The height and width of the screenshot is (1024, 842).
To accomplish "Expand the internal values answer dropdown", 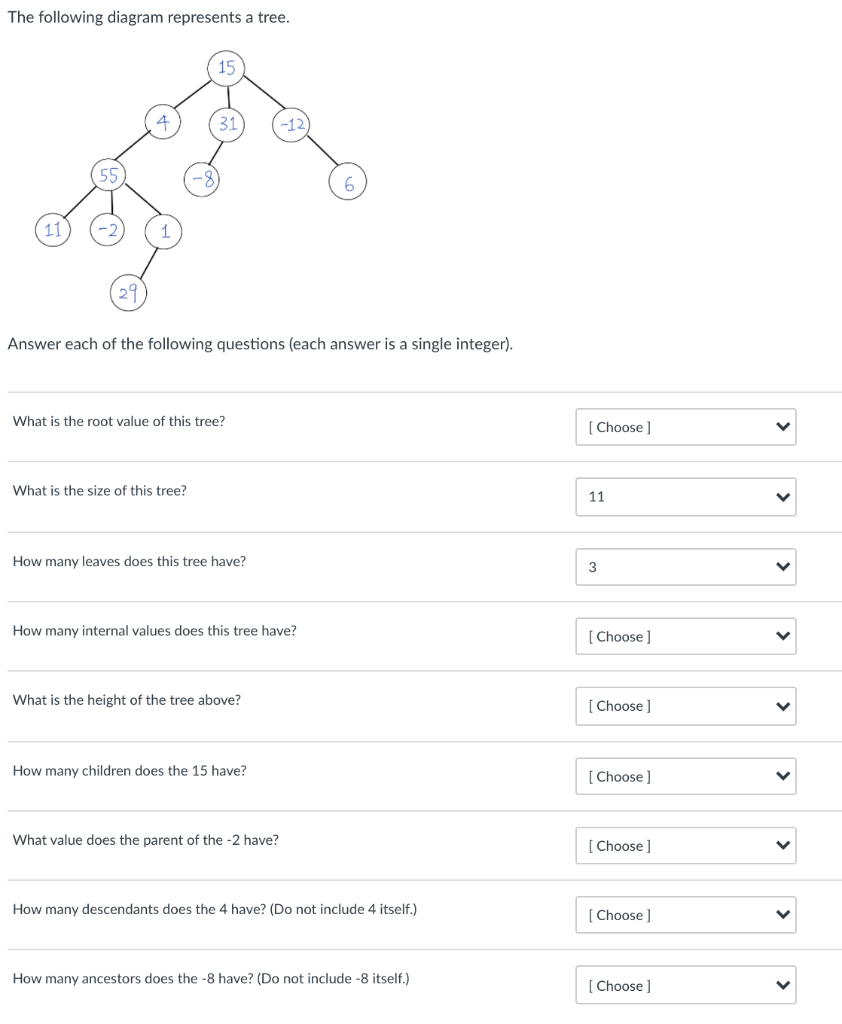I will tap(685, 636).
